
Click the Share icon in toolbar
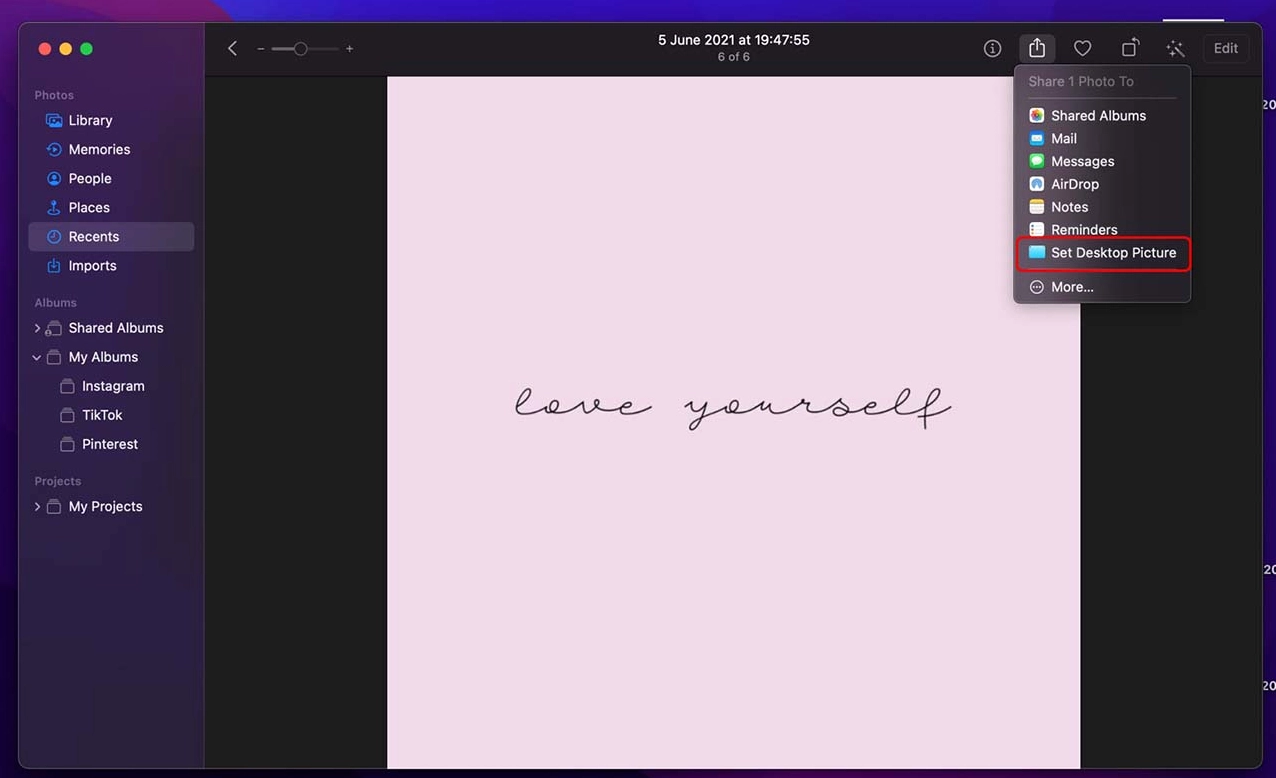[x=1037, y=48]
